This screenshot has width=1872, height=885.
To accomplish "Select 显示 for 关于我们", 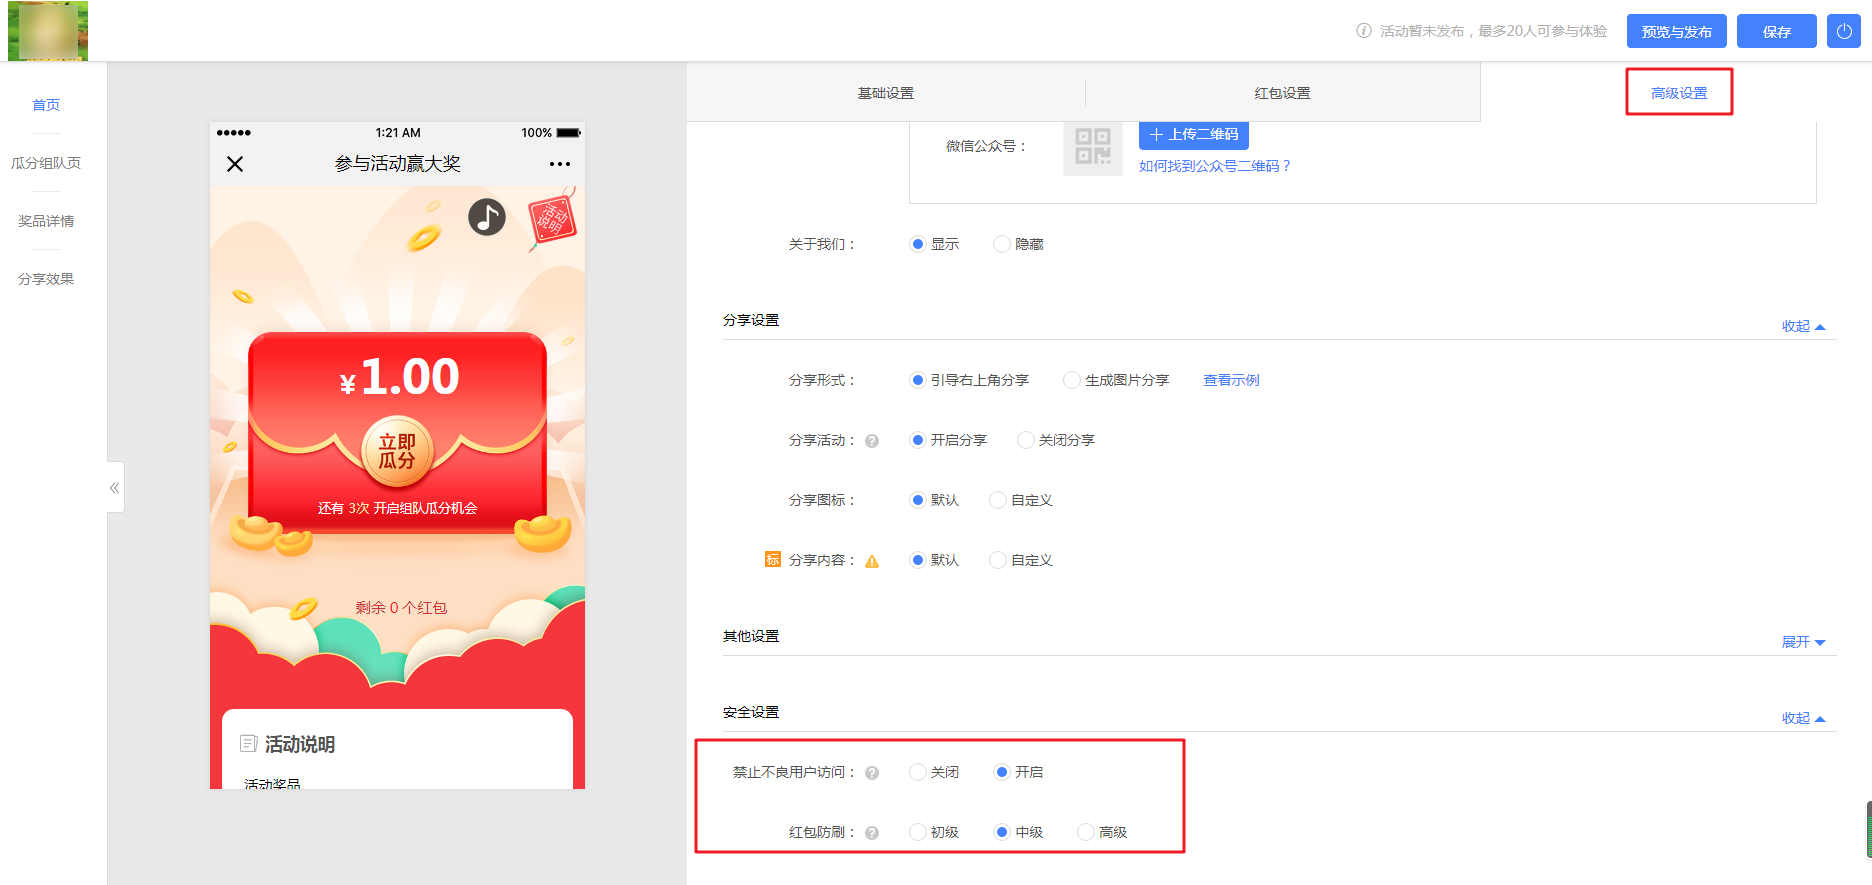I will tap(935, 244).
